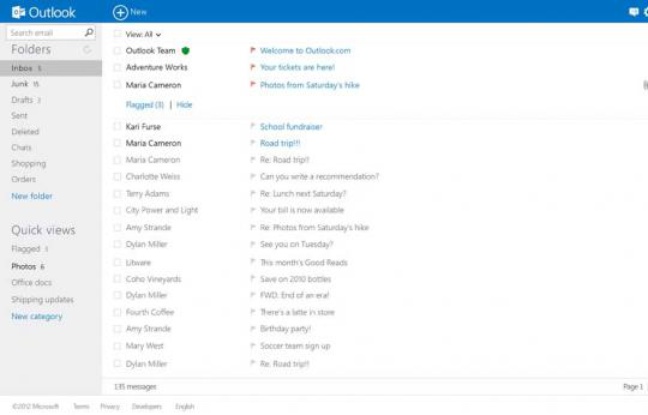Open the Privacy footer link
The width and height of the screenshot is (648, 415).
pos(110,406)
